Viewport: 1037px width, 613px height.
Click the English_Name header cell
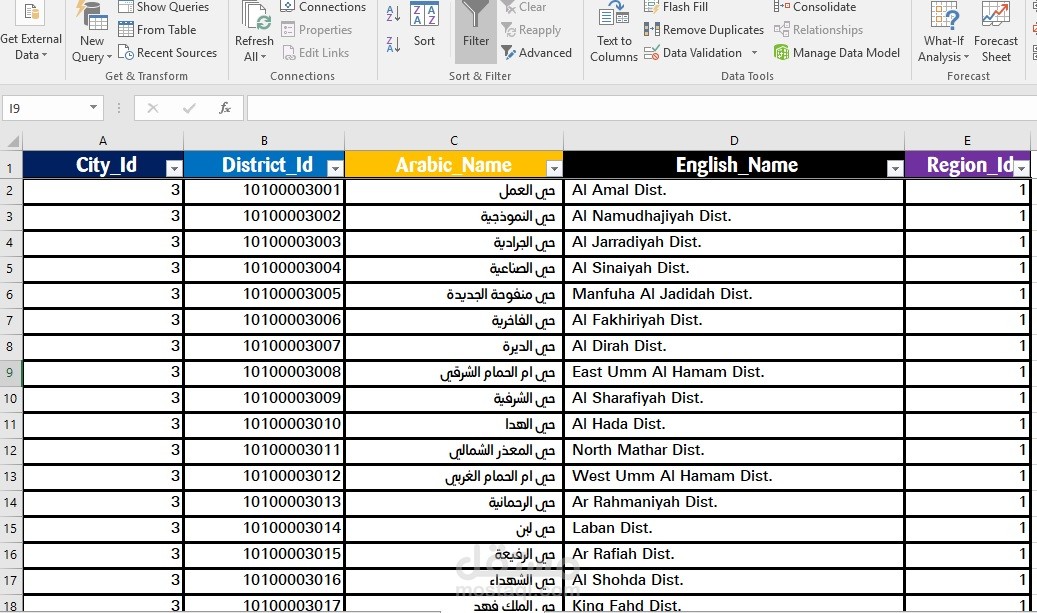coord(734,165)
